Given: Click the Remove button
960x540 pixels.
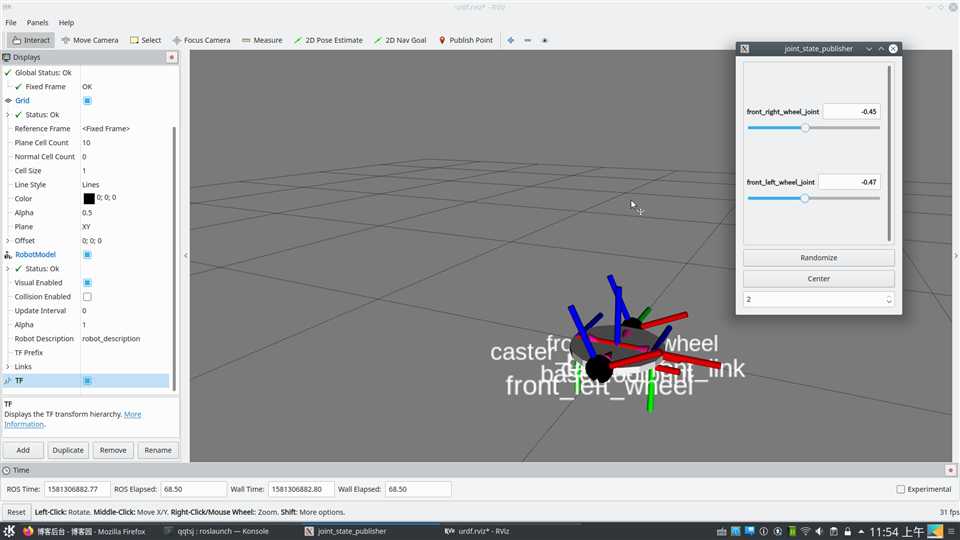Looking at the screenshot, I should click(x=113, y=450).
